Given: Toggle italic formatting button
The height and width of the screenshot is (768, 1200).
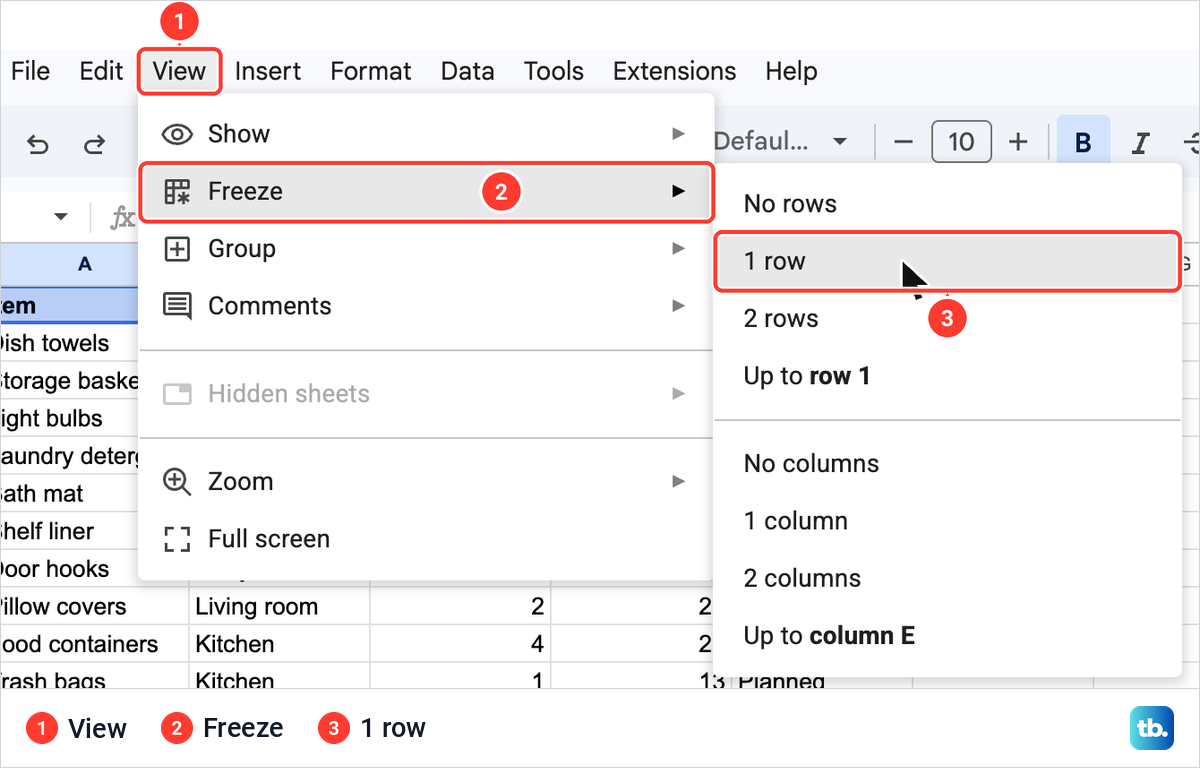Looking at the screenshot, I should pos(1139,143).
